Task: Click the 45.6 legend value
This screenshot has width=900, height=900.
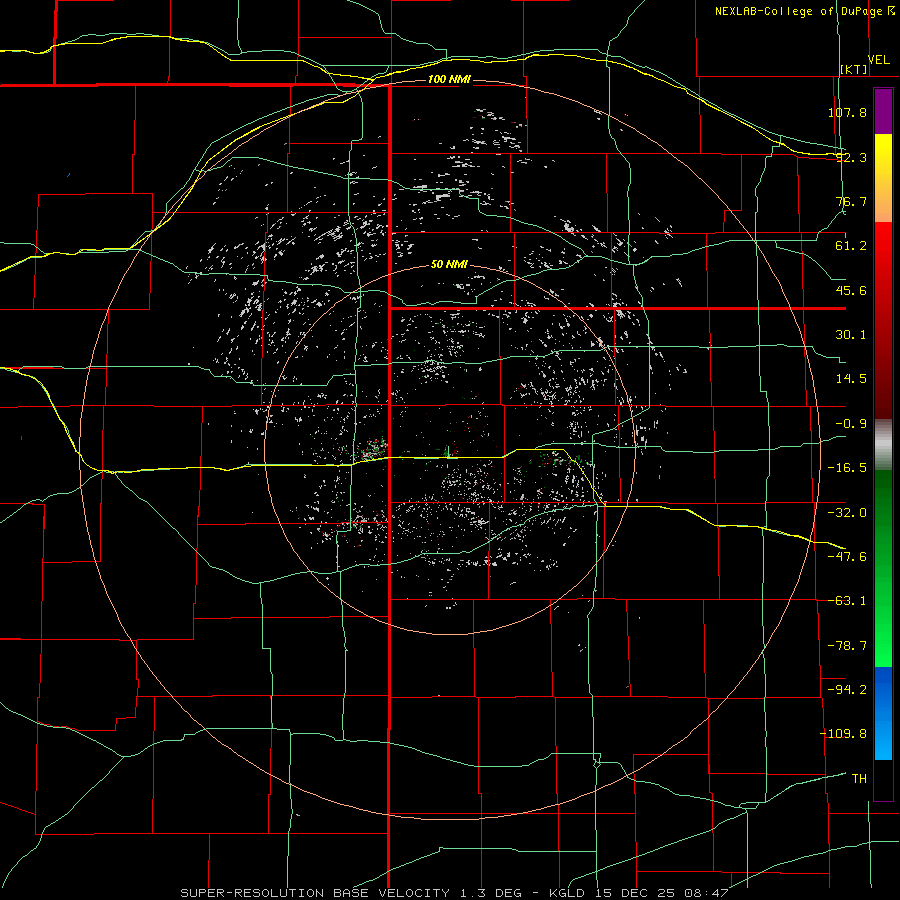Action: 851,290
